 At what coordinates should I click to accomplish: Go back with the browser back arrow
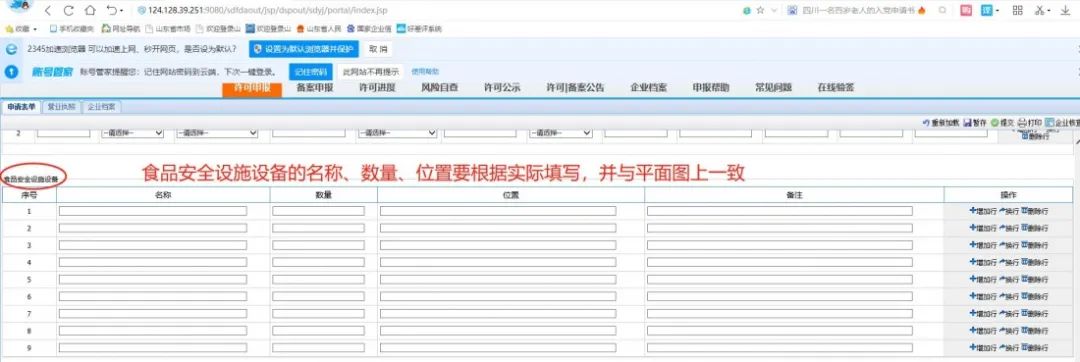pos(48,10)
